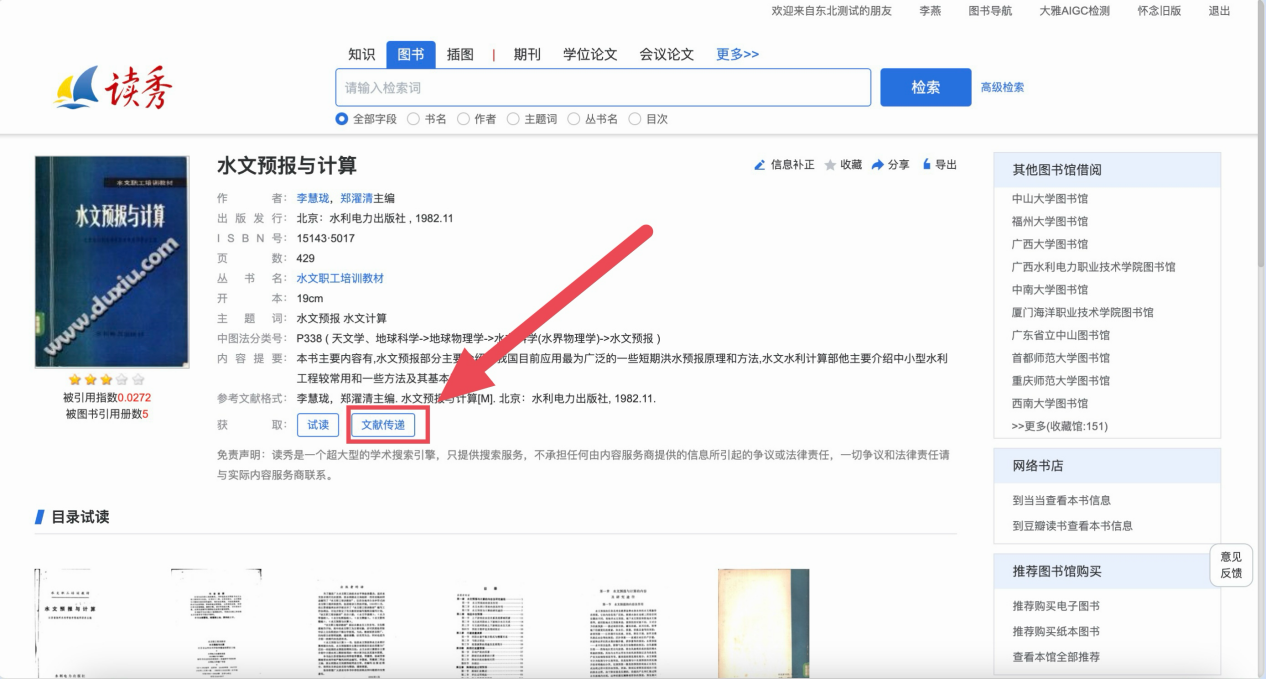
Task: Open 高级检索 advanced search options
Action: pos(1002,87)
